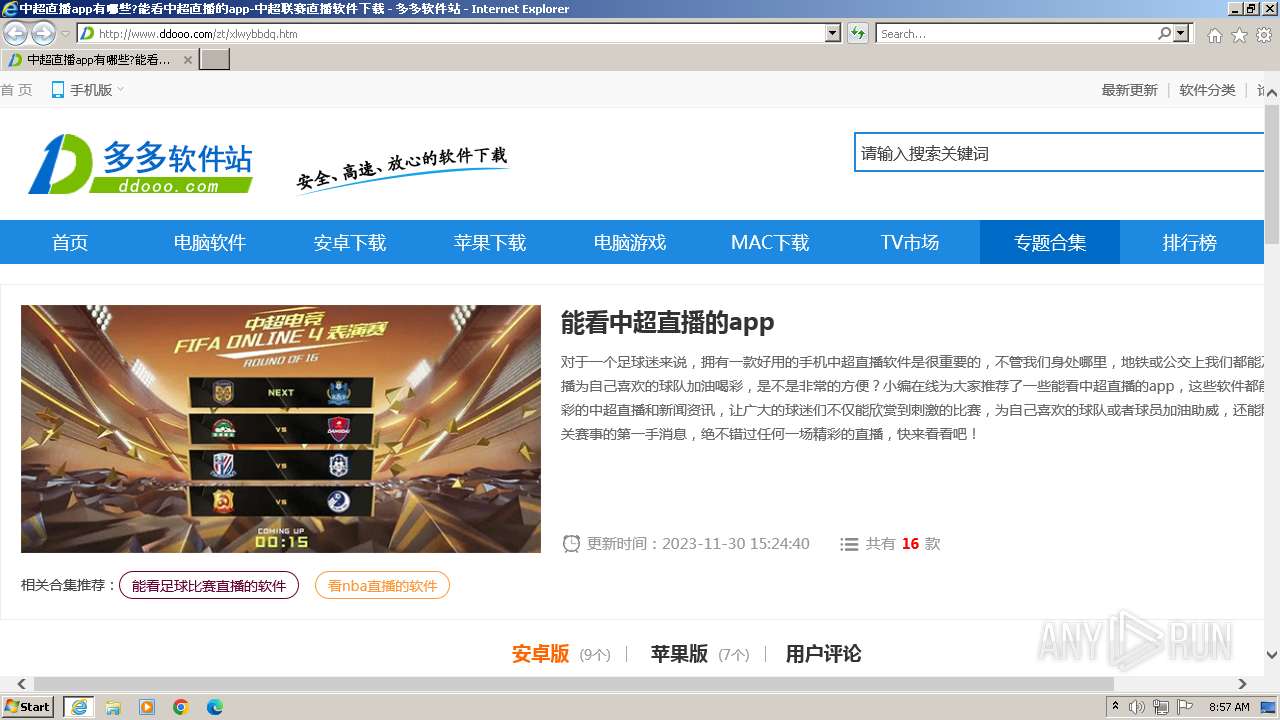Click the horizontal scrollbar left arrow
The image size is (1280, 720).
[21, 684]
